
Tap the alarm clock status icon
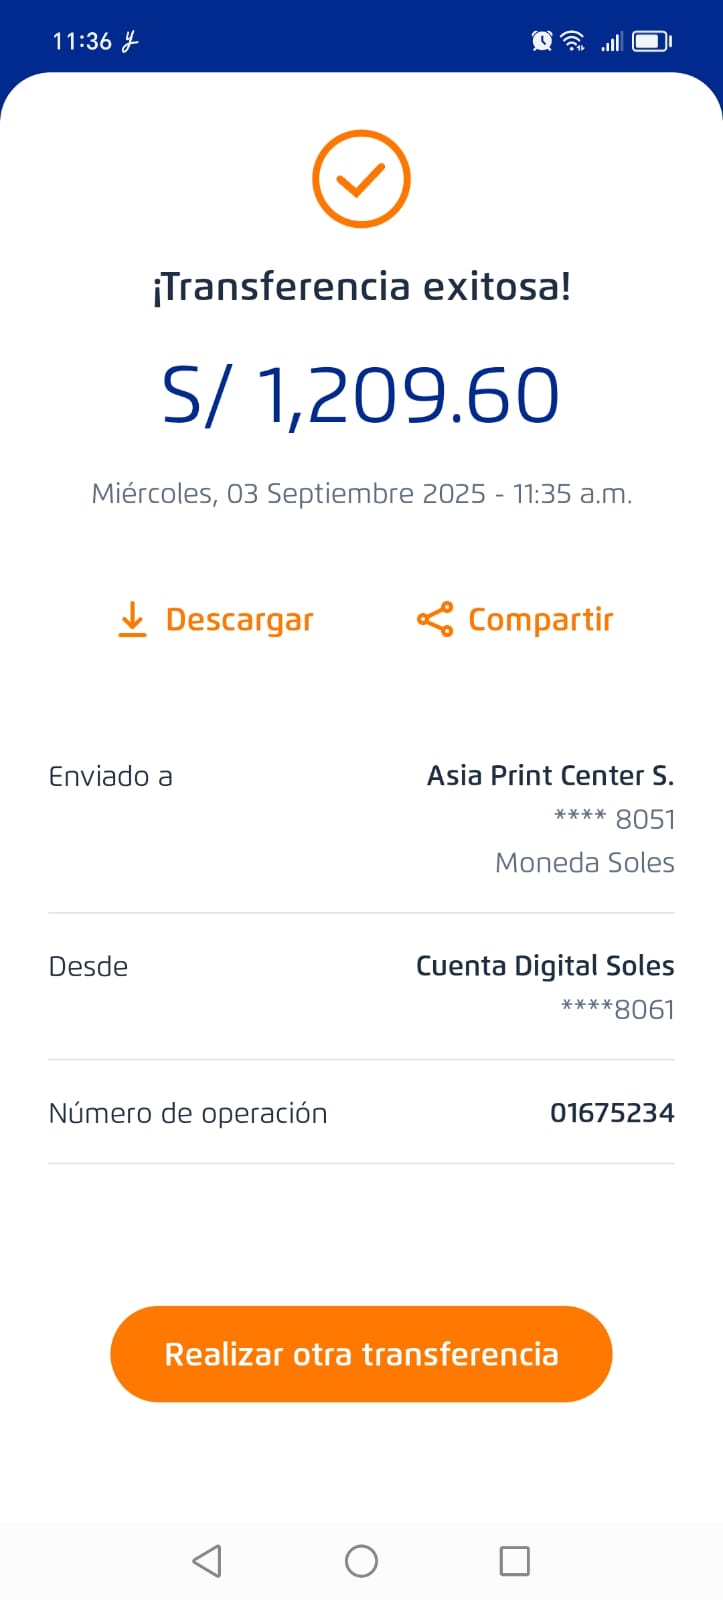coord(542,41)
